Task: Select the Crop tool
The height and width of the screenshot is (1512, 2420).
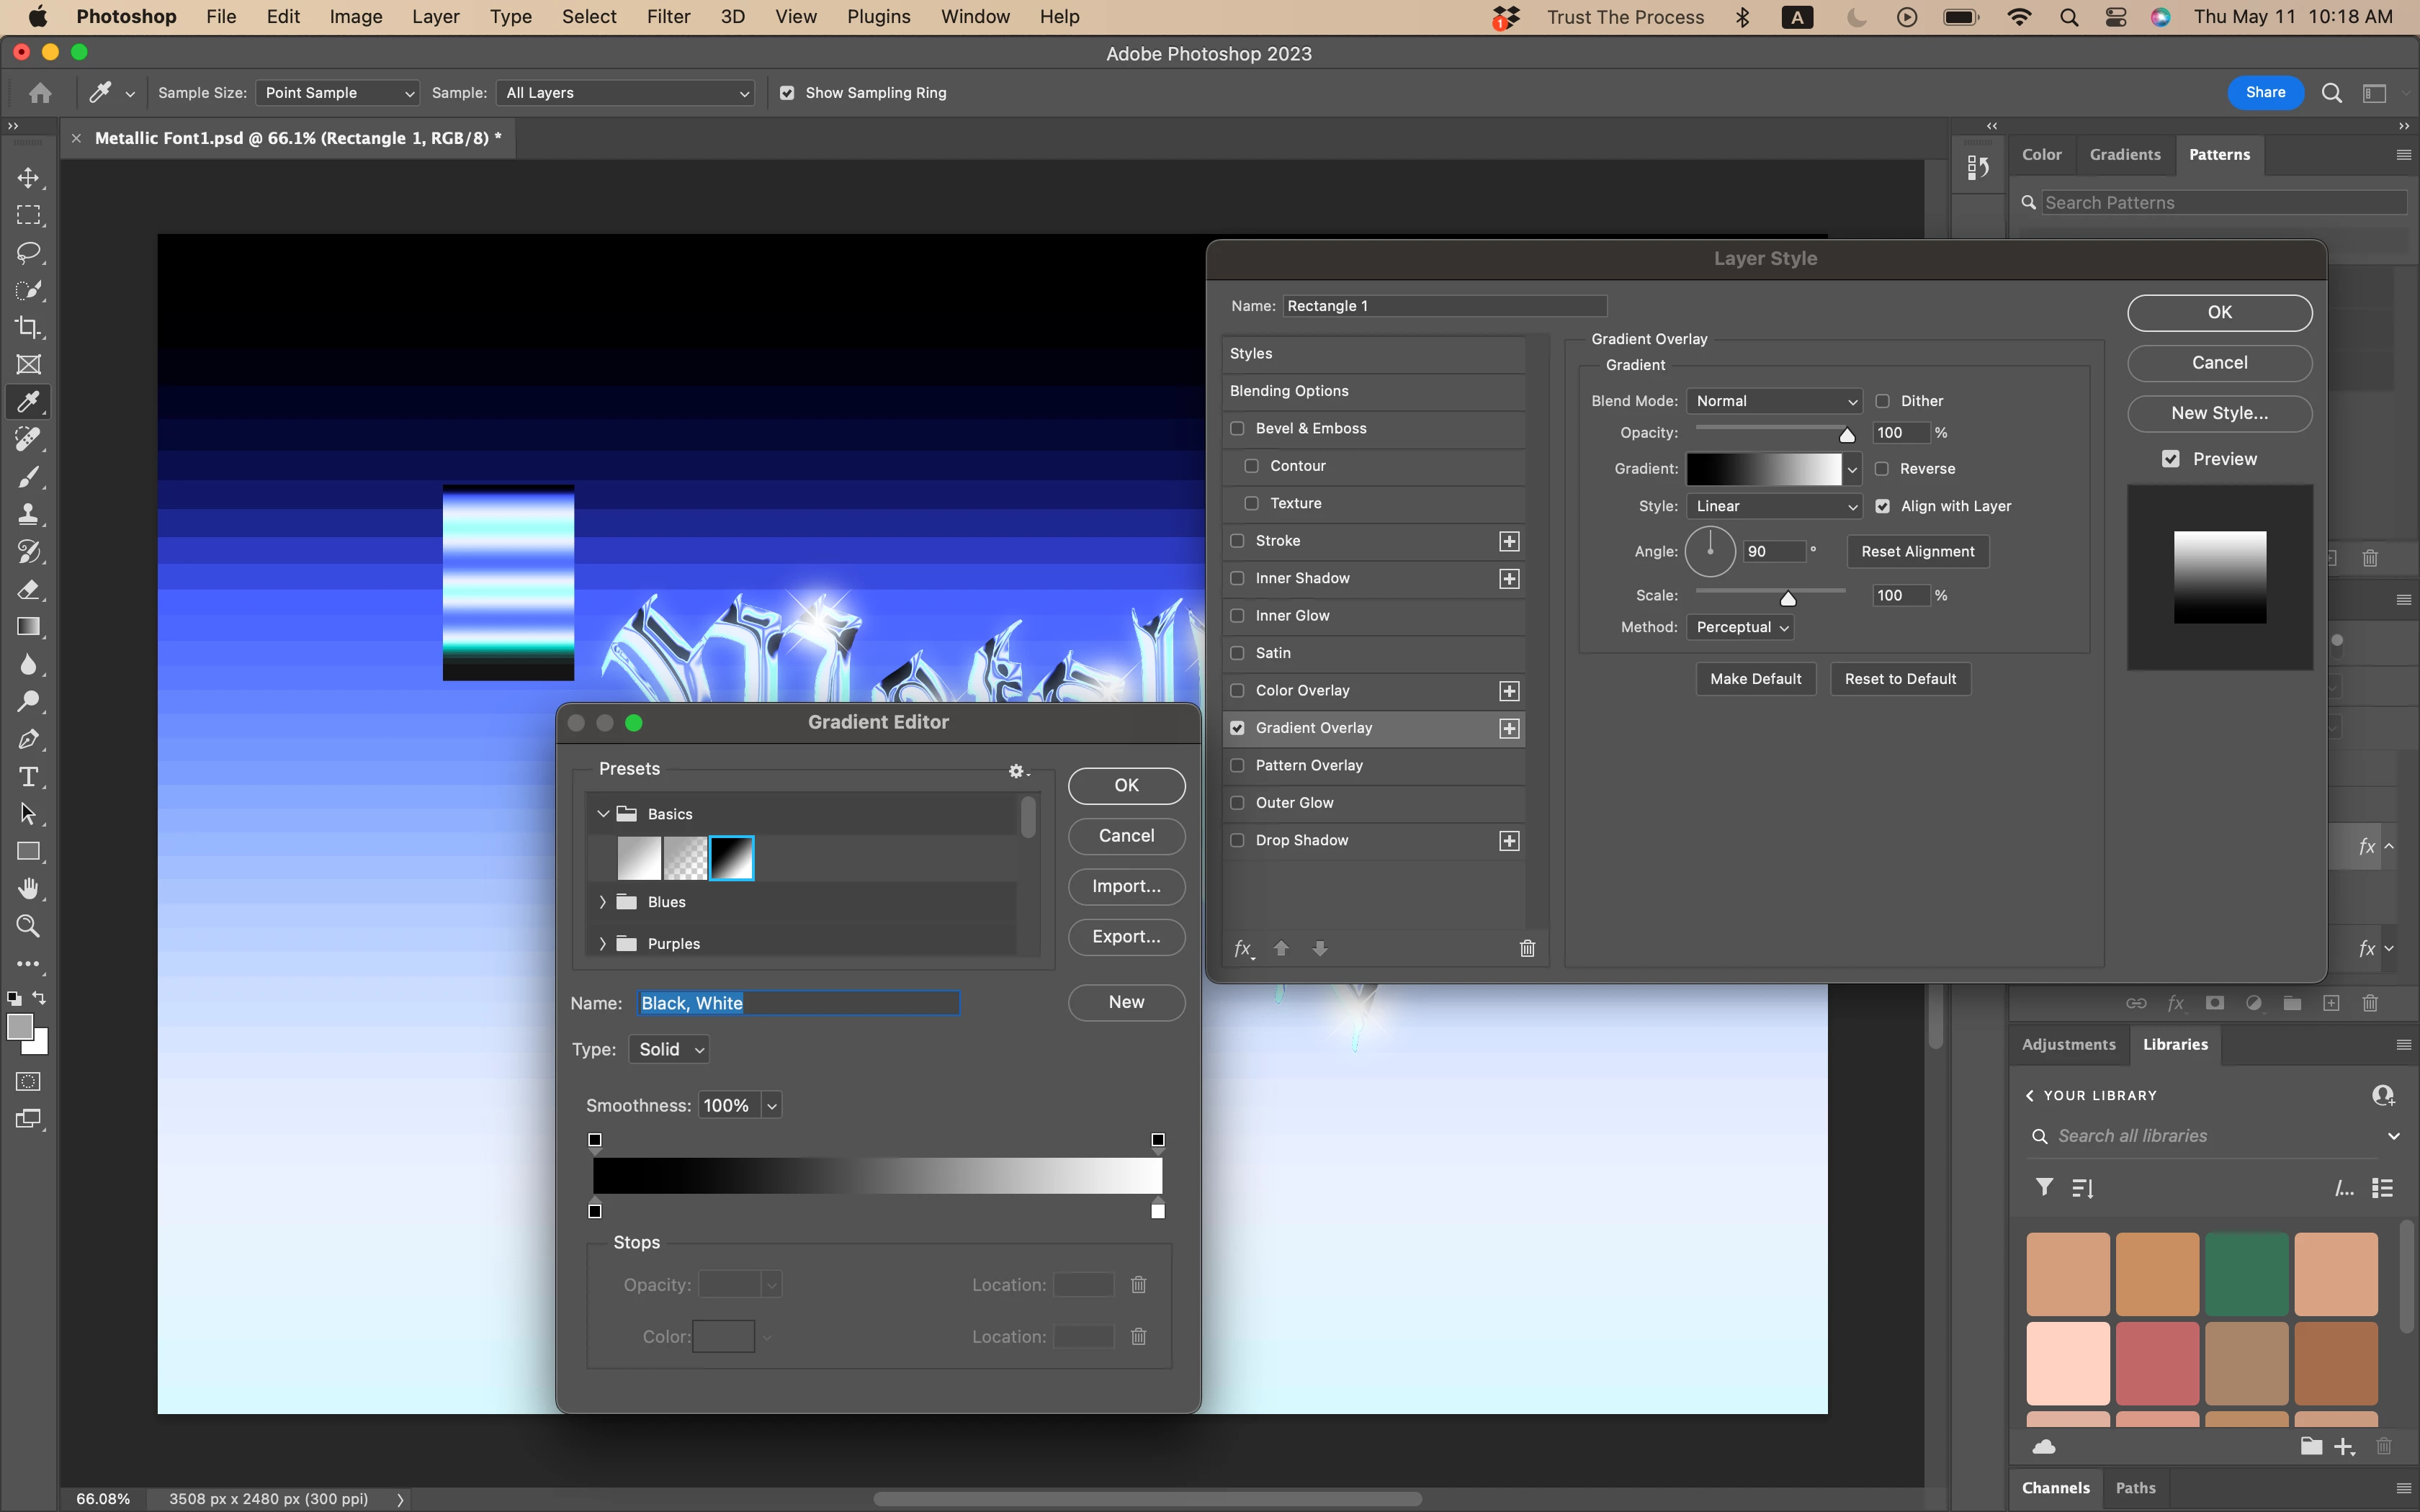Action: click(x=28, y=327)
